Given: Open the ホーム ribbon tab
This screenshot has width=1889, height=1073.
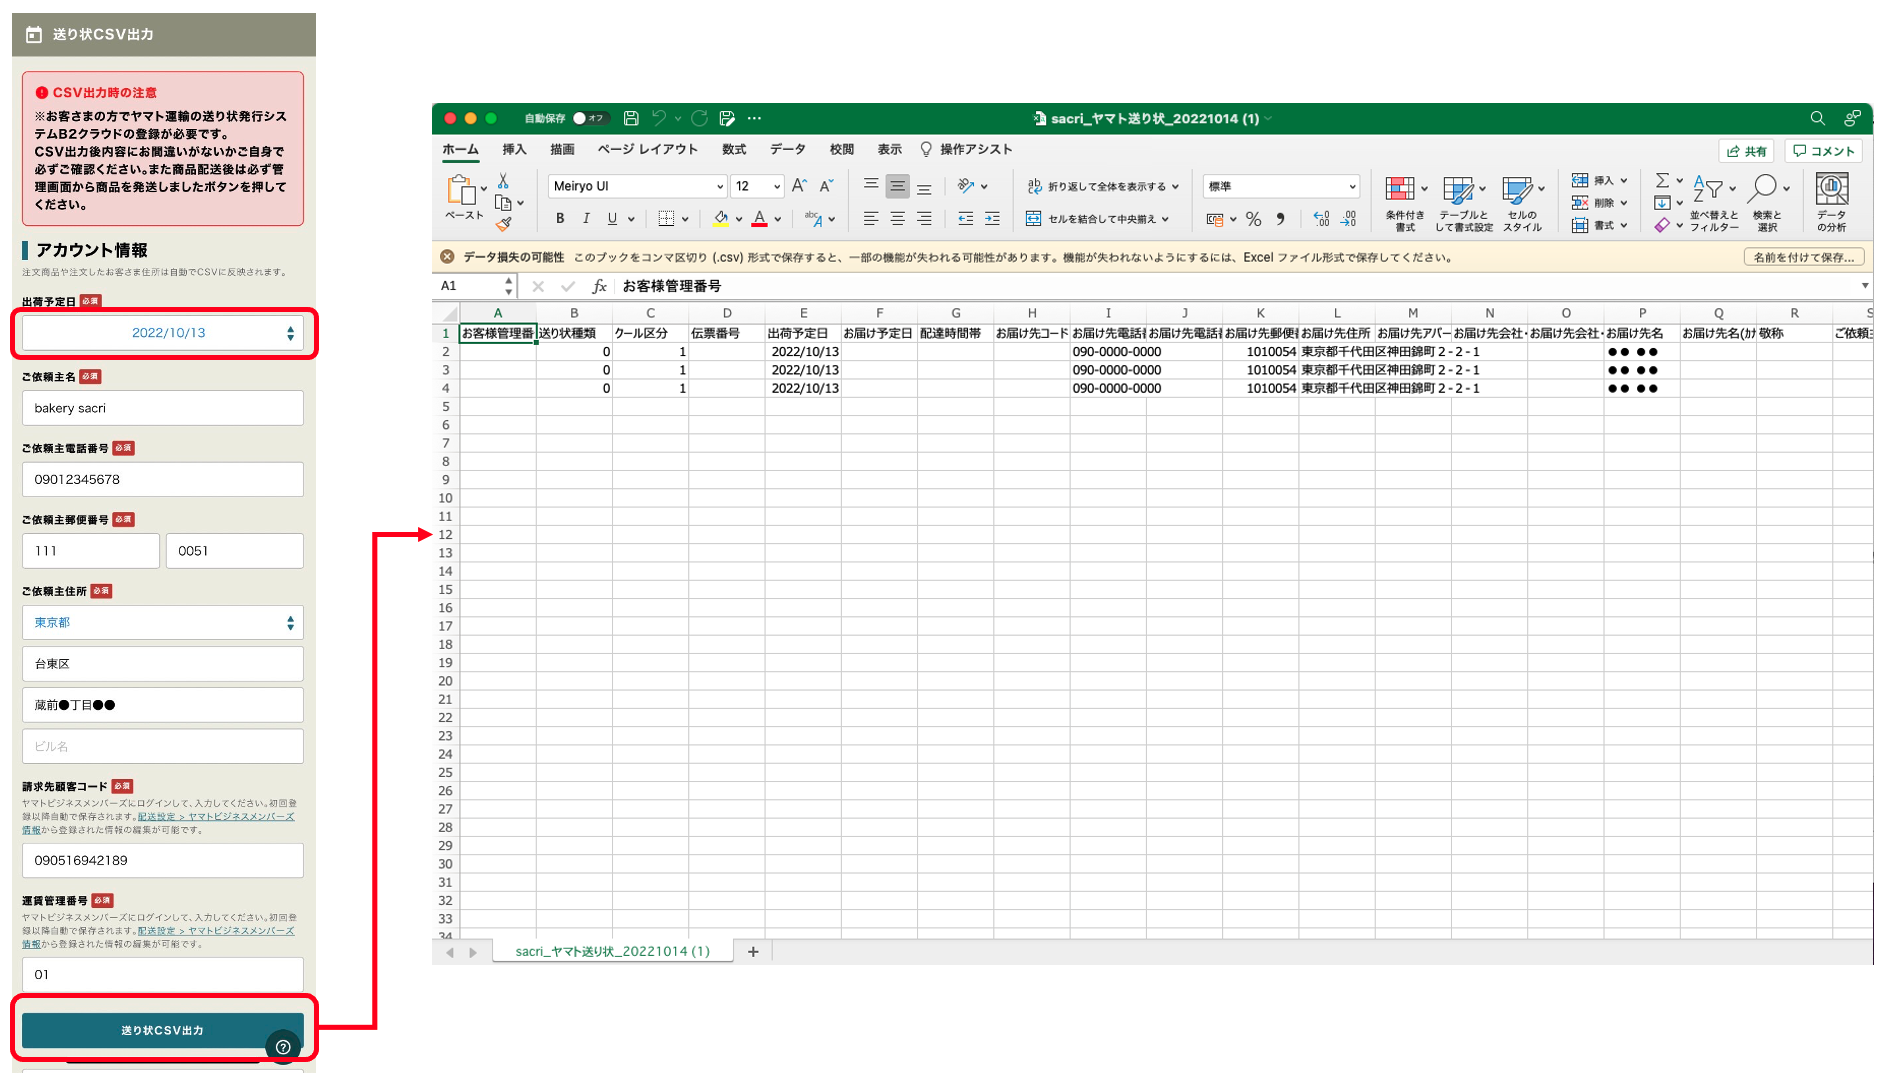Looking at the screenshot, I should 460,149.
